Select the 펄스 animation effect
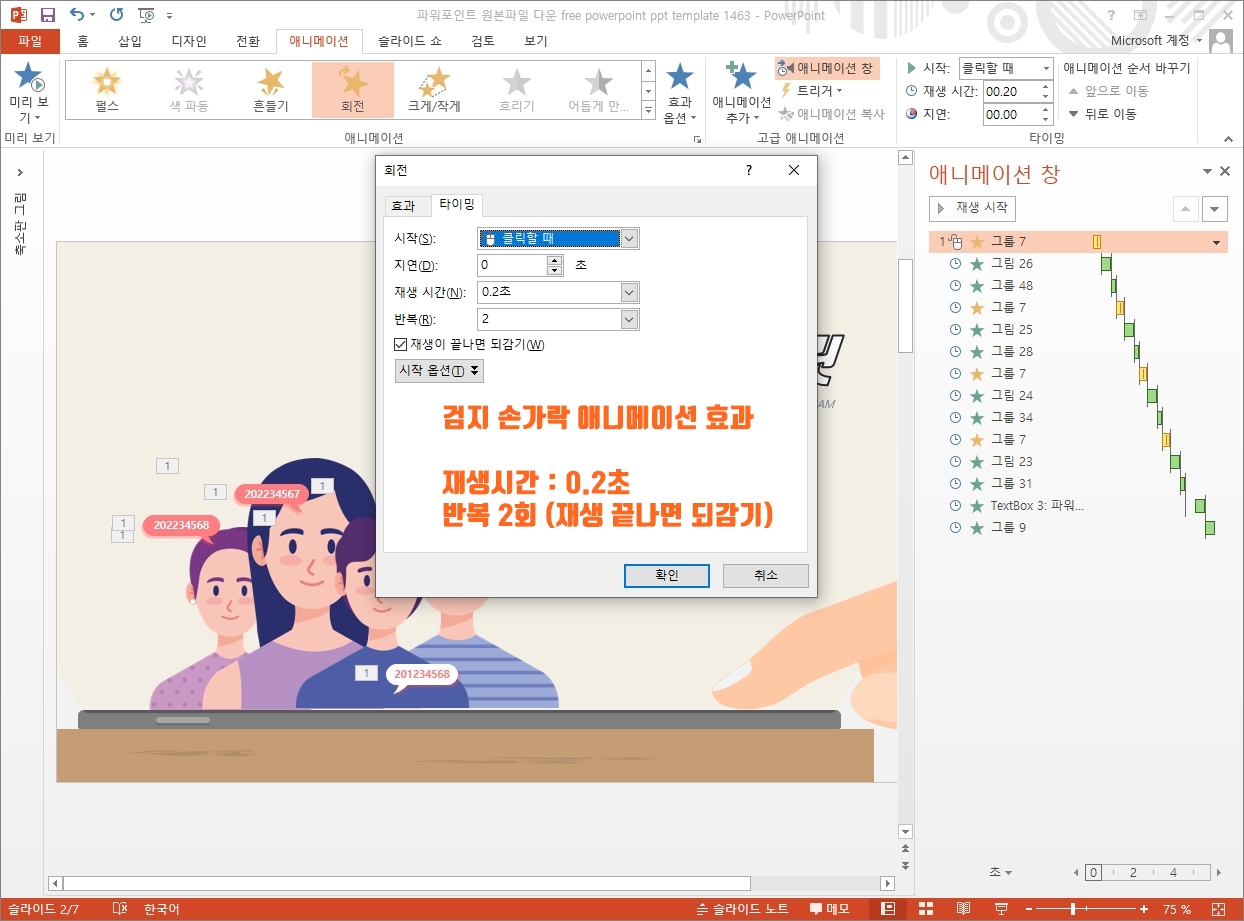Image resolution: width=1244 pixels, height=921 pixels. (106, 90)
